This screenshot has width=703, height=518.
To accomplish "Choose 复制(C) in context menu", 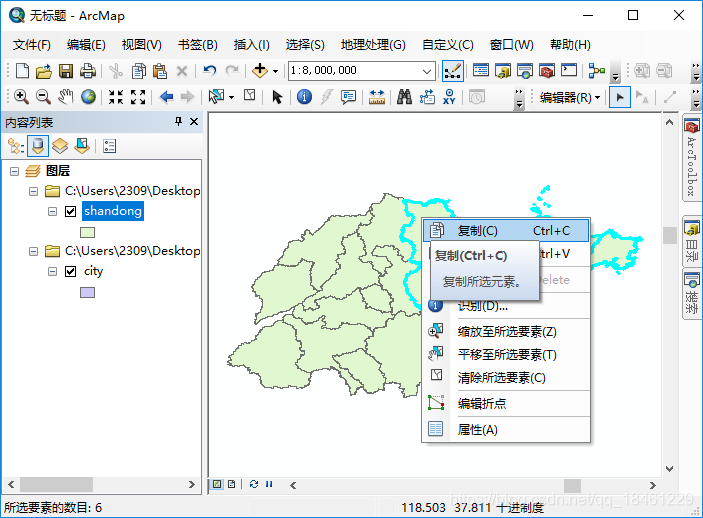I will coord(506,231).
